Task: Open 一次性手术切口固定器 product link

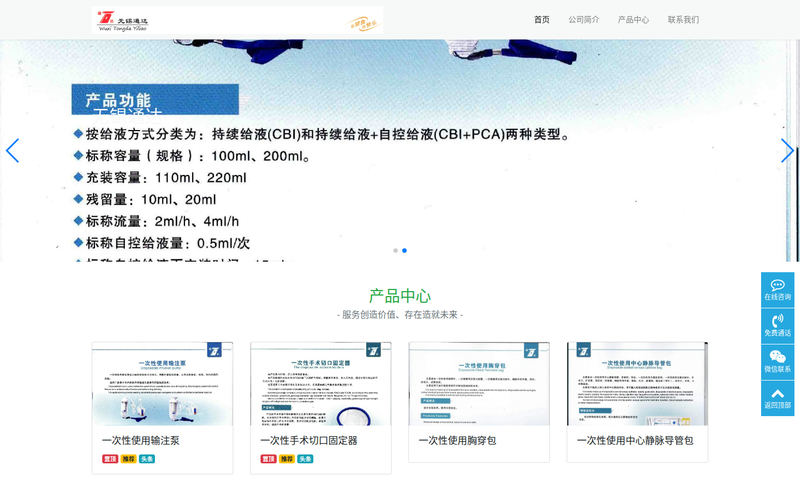Action: 309,441
